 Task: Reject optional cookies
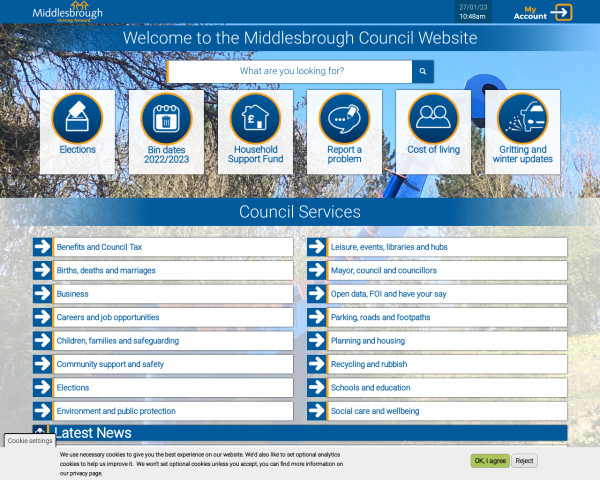click(524, 460)
